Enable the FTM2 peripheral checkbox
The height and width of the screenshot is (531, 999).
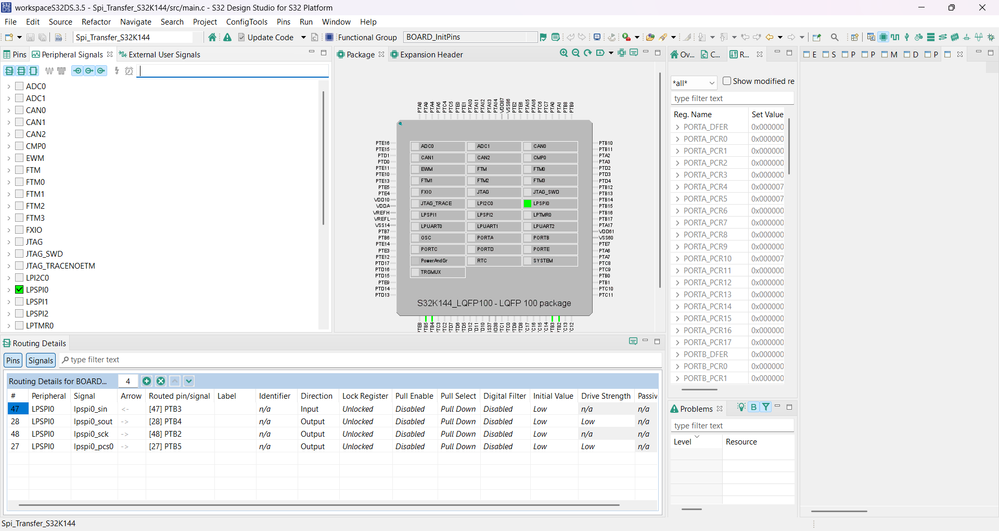point(19,206)
